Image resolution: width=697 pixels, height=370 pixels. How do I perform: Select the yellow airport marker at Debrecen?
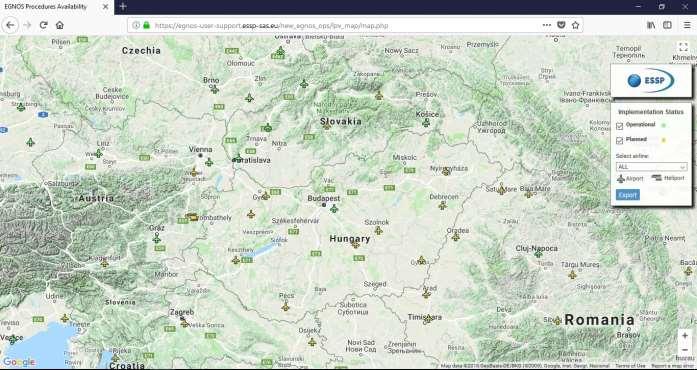click(442, 205)
